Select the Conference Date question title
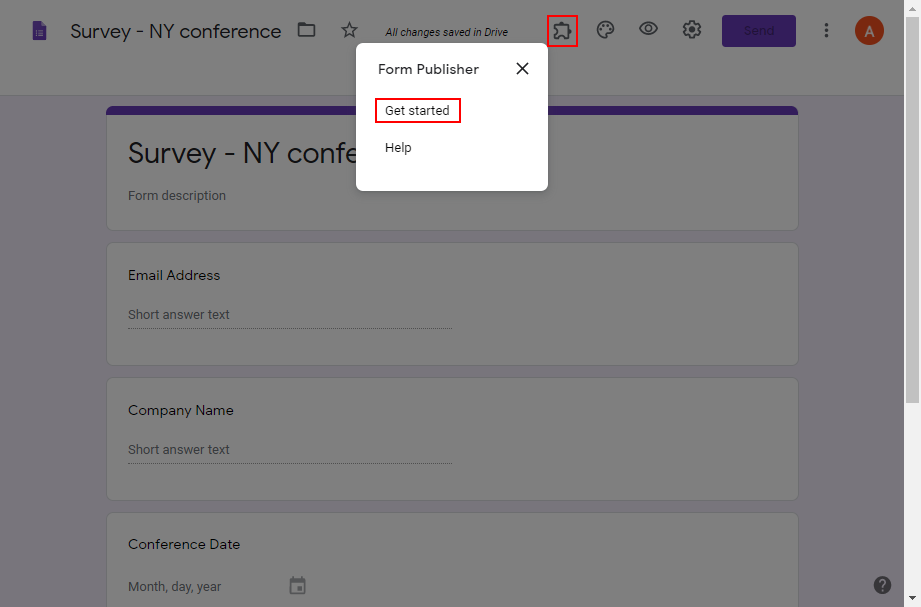The image size is (921, 607). tap(184, 544)
